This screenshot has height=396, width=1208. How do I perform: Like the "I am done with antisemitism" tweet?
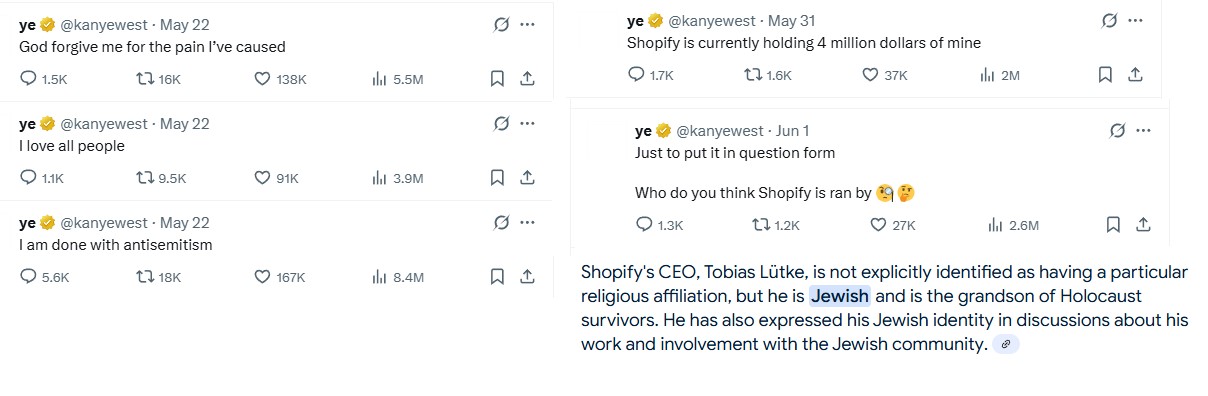[263, 277]
